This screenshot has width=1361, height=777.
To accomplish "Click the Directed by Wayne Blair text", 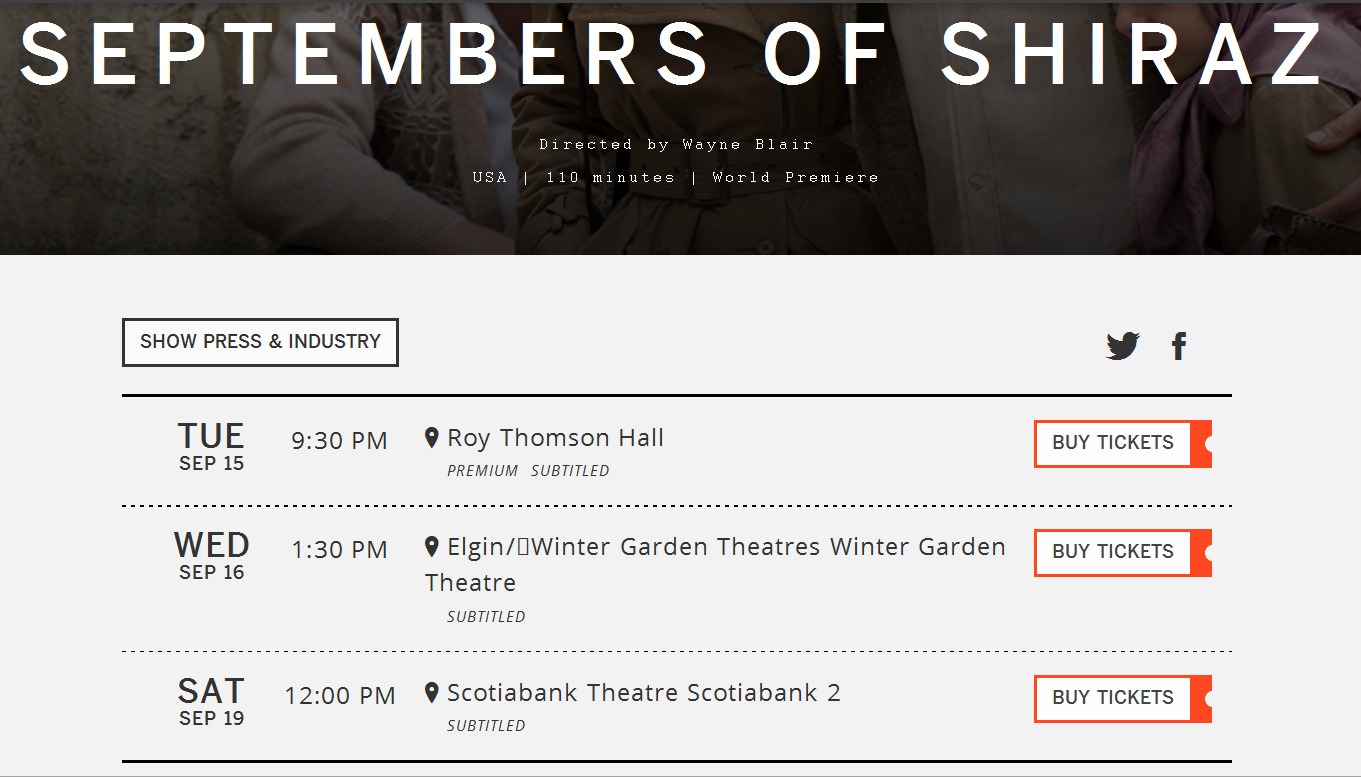I will (676, 144).
